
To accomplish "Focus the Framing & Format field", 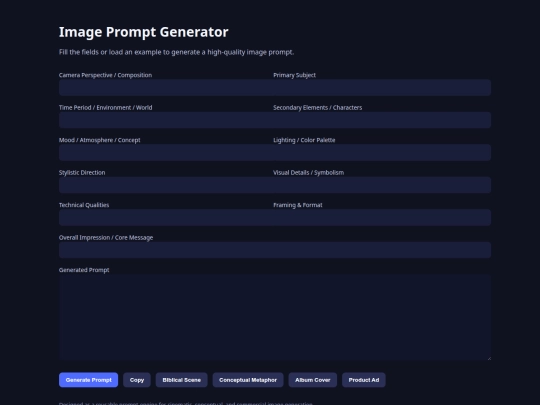I will [382, 217].
